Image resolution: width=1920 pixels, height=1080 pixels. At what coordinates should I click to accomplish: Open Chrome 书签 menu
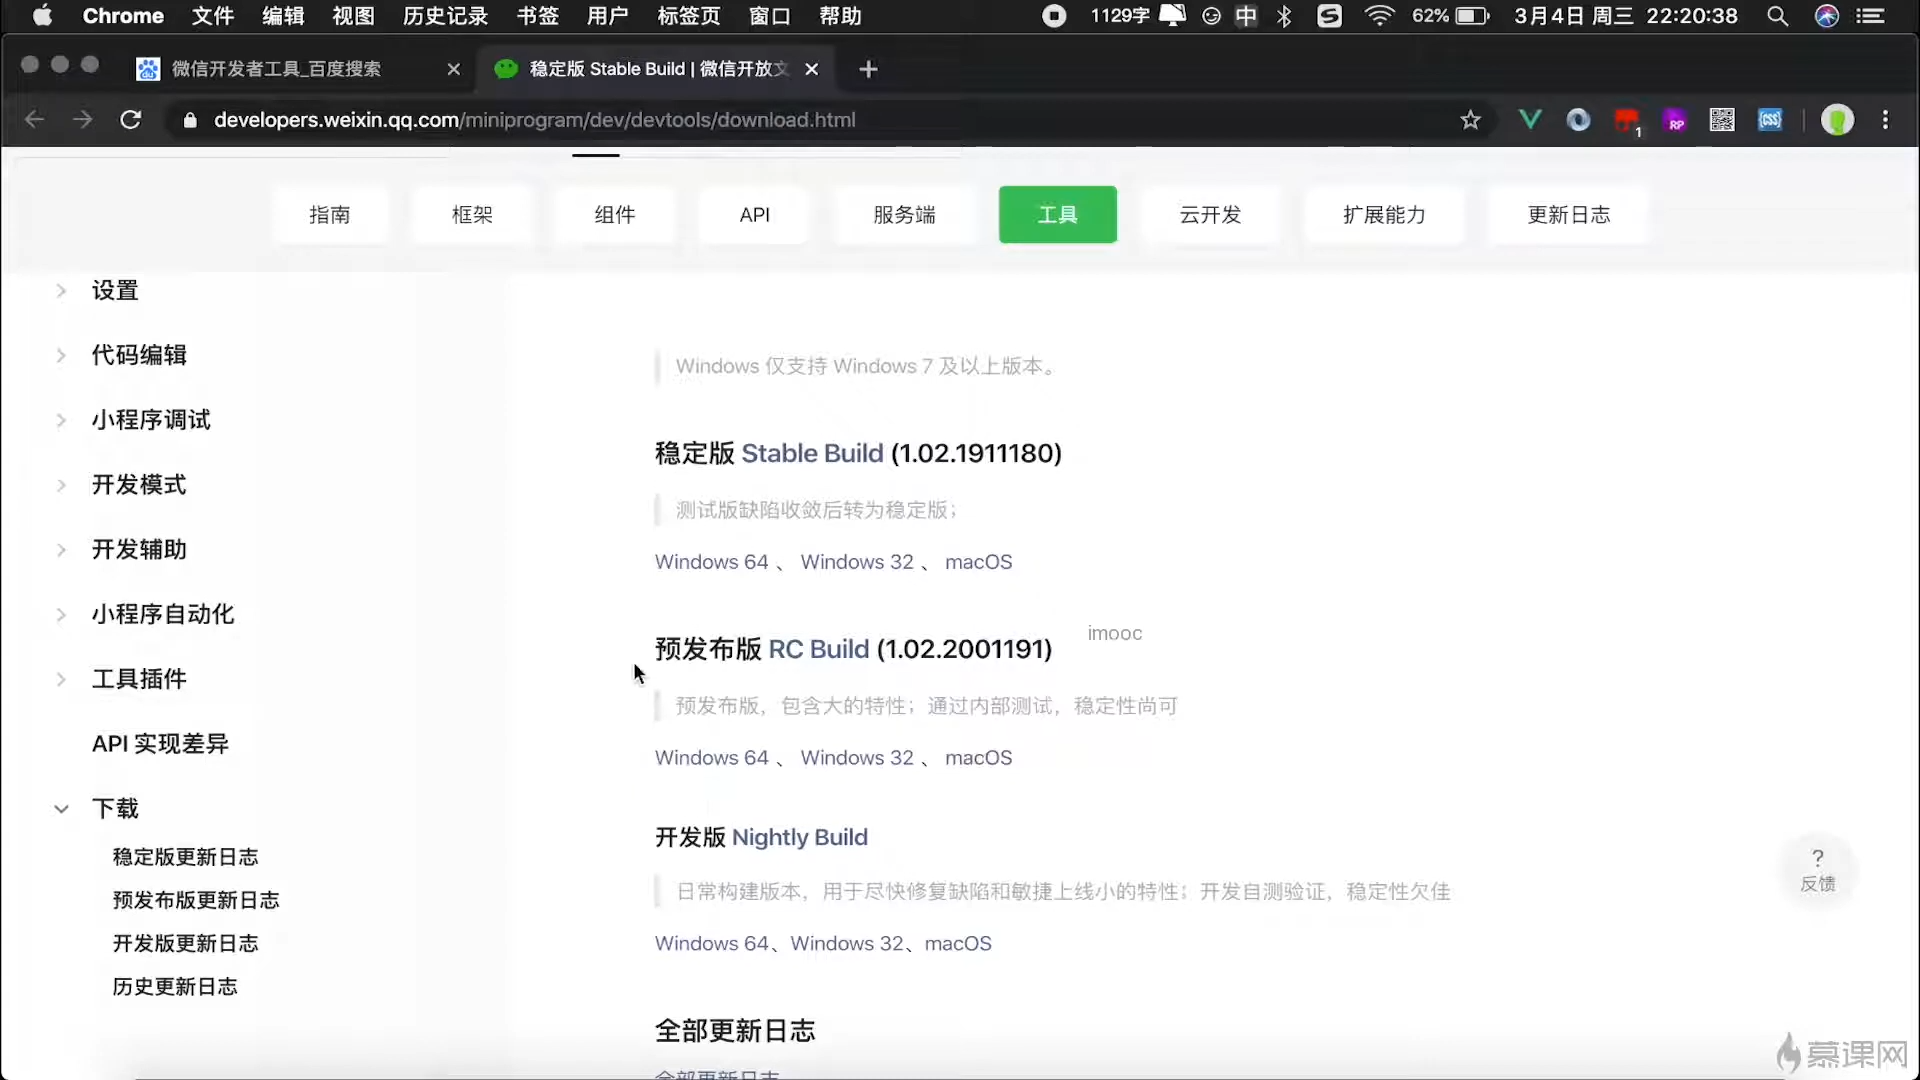coord(537,16)
